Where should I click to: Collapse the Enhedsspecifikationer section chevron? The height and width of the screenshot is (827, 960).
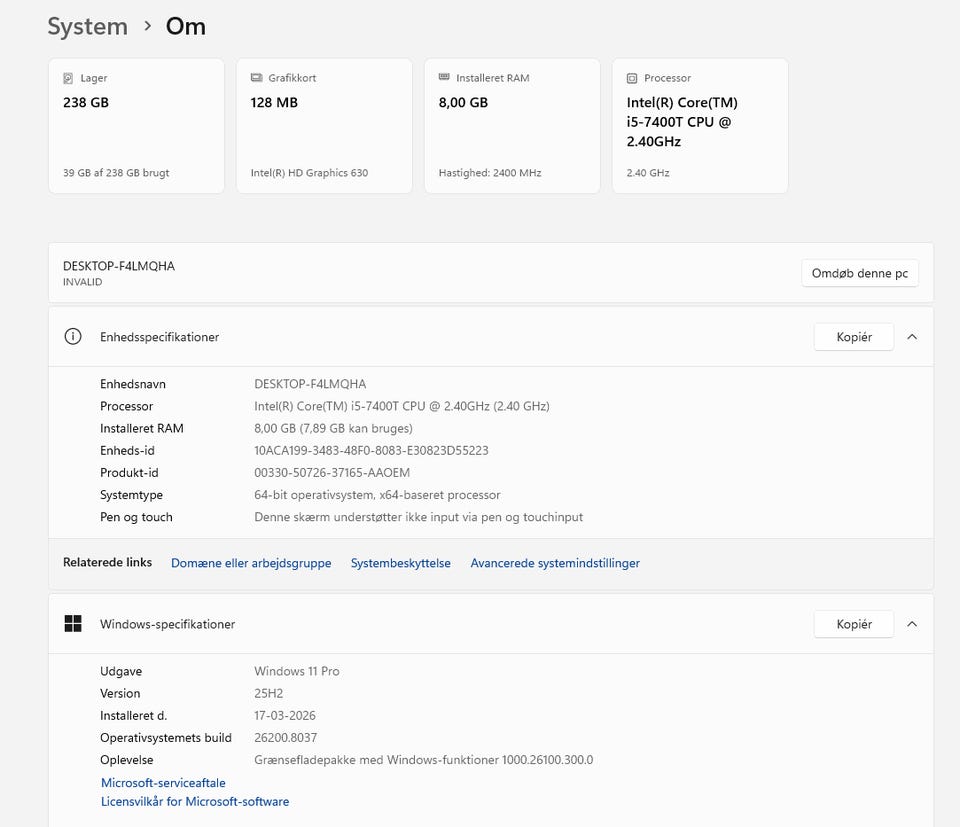(x=911, y=337)
